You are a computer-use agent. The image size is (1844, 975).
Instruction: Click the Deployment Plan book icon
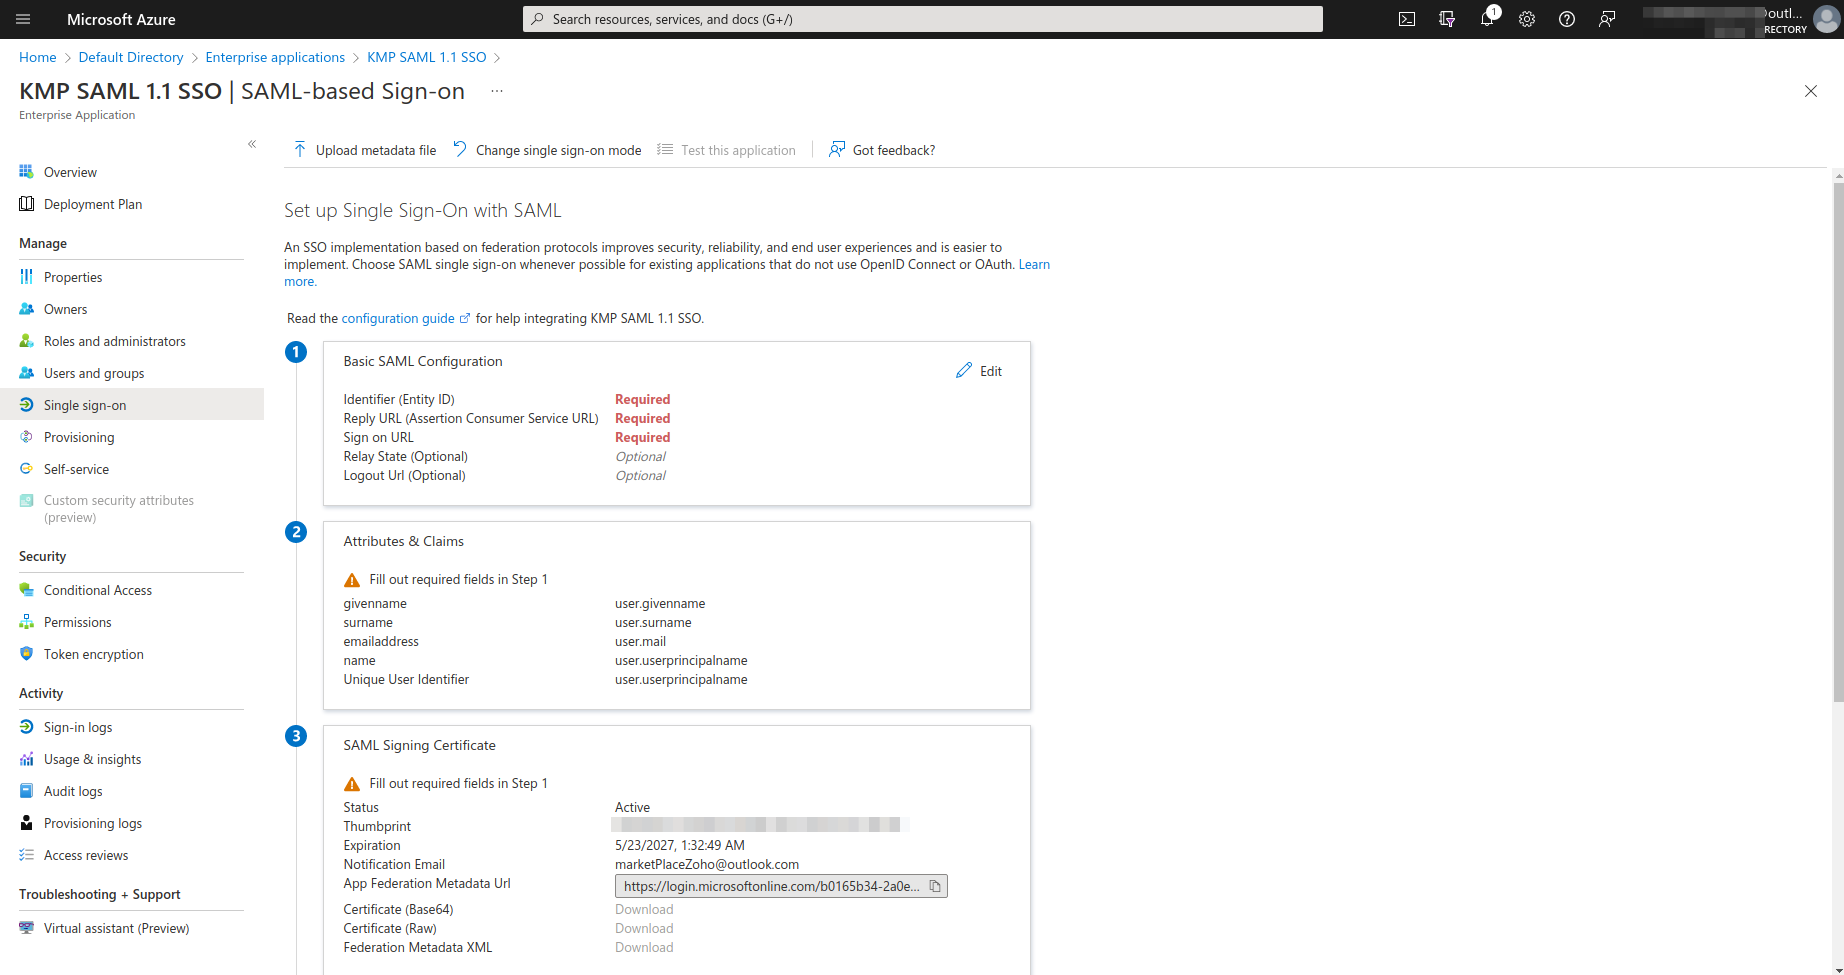click(27, 204)
